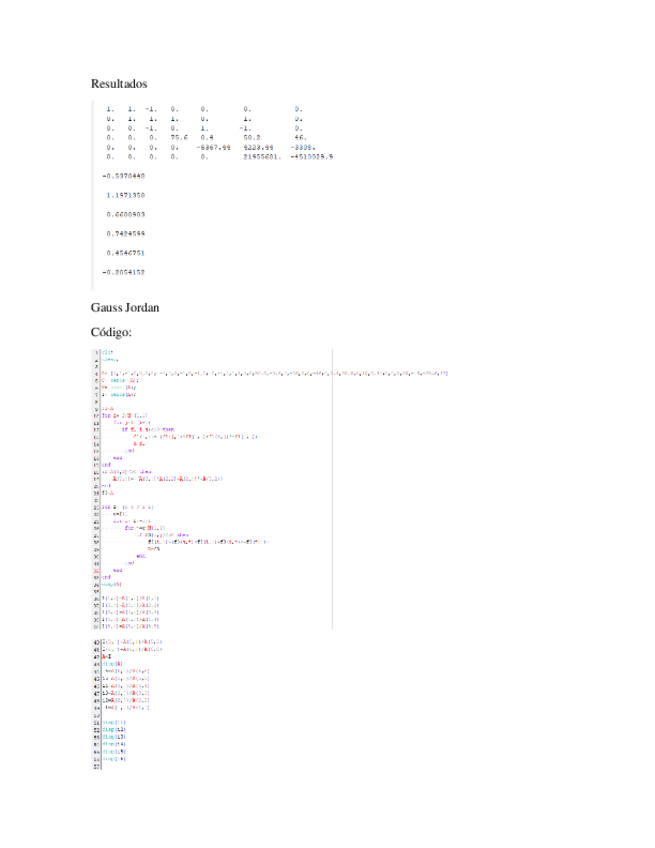Select the result value -0.2054152

click(123, 271)
